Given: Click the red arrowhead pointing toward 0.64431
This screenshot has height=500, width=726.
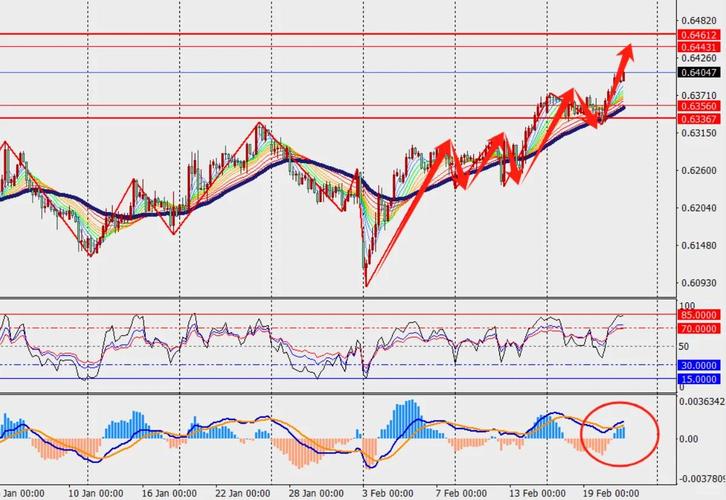Looking at the screenshot, I should (627, 51).
